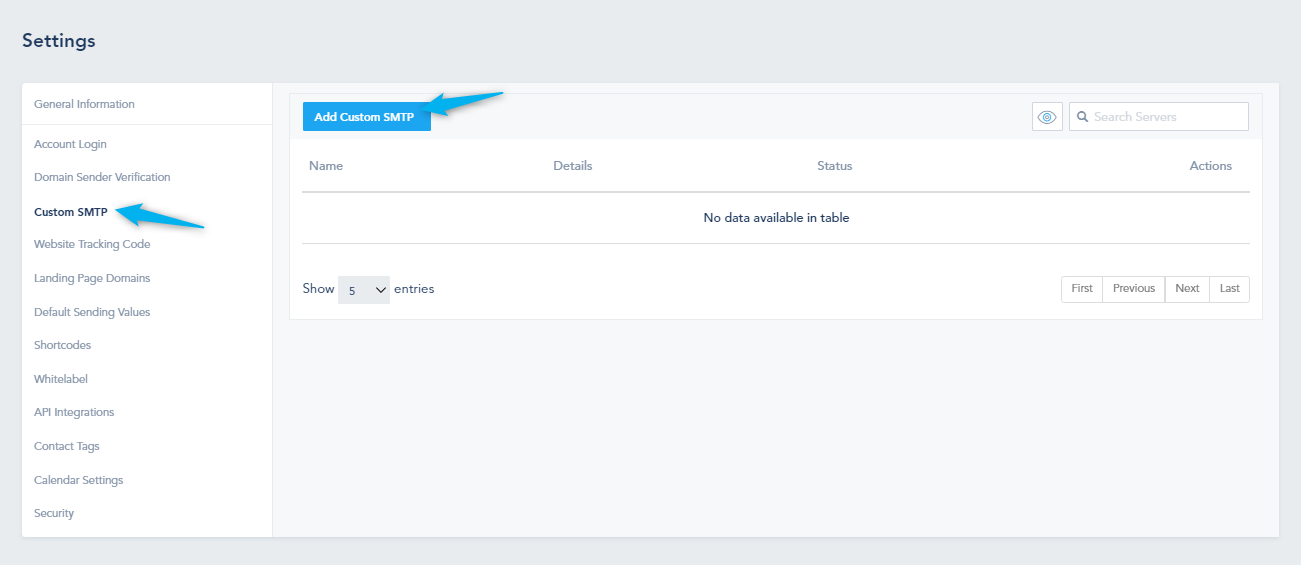Click the Next pagination button
The width and height of the screenshot is (1301, 565).
click(x=1187, y=289)
